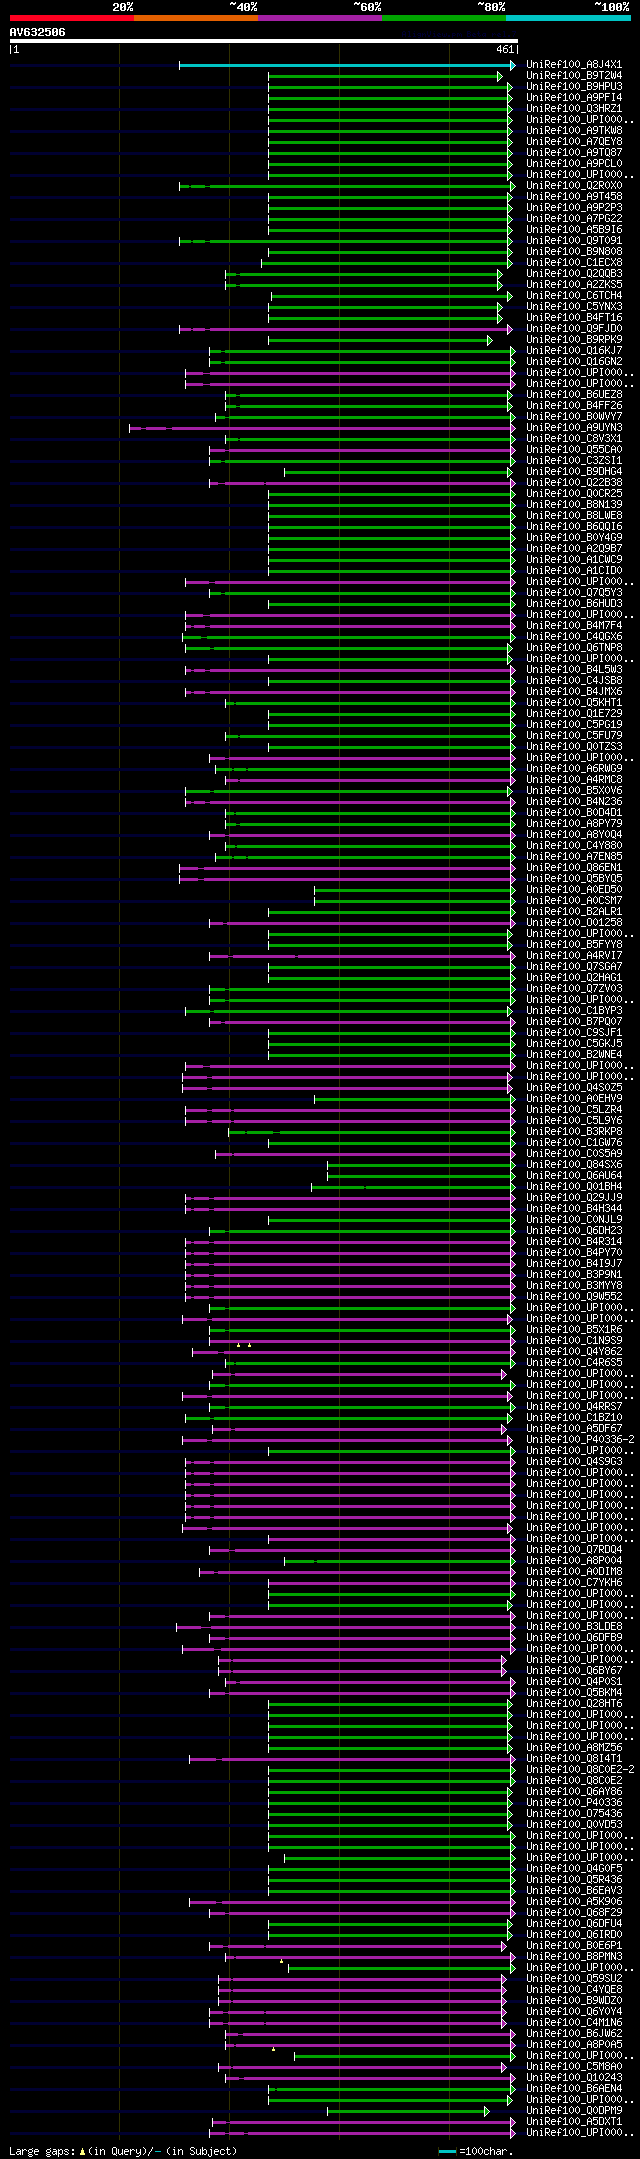Image resolution: width=640 pixels, height=2159 pixels.
Task: Click the purple ~60% identity legend segment
Action: point(319,18)
